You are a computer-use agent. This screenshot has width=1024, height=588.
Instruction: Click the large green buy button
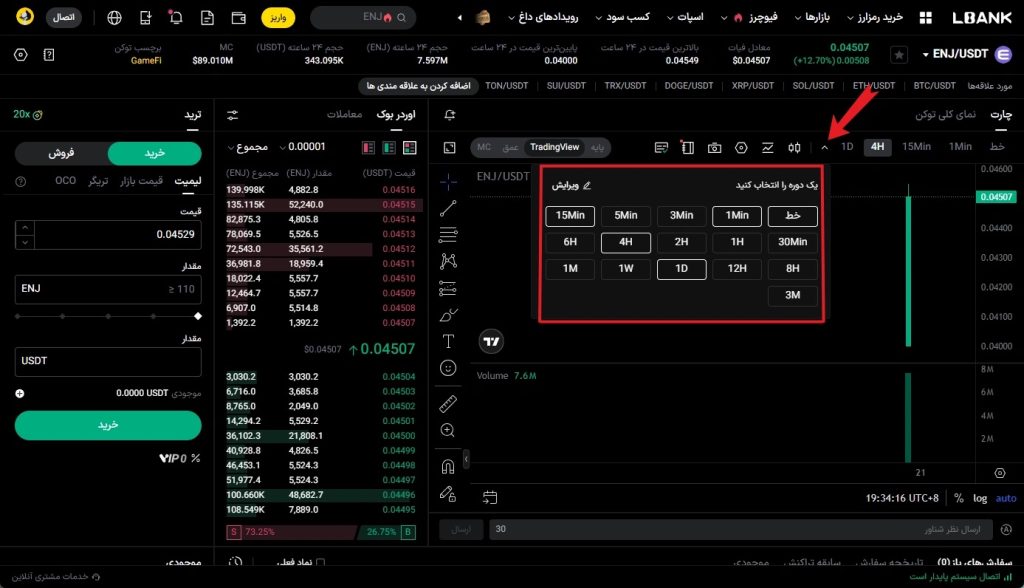[108, 425]
